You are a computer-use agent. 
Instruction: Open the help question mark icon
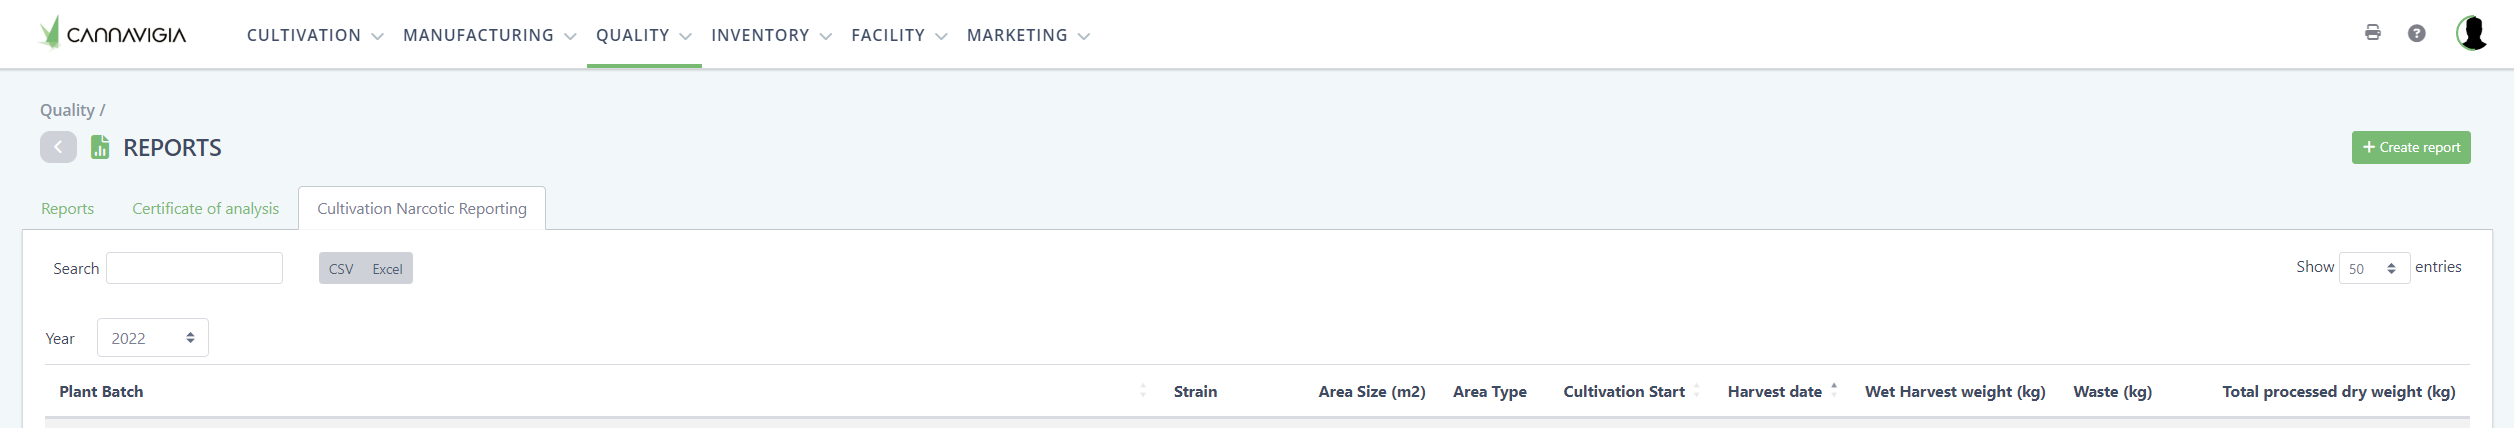[x=2416, y=33]
